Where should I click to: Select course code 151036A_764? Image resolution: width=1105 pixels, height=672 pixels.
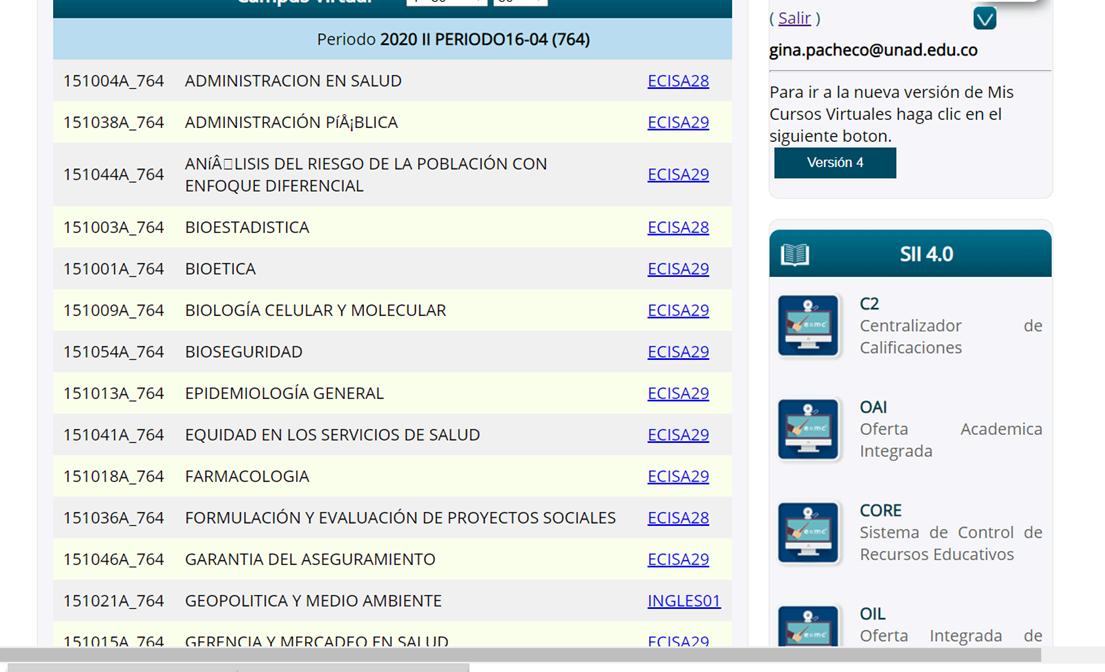tap(113, 518)
